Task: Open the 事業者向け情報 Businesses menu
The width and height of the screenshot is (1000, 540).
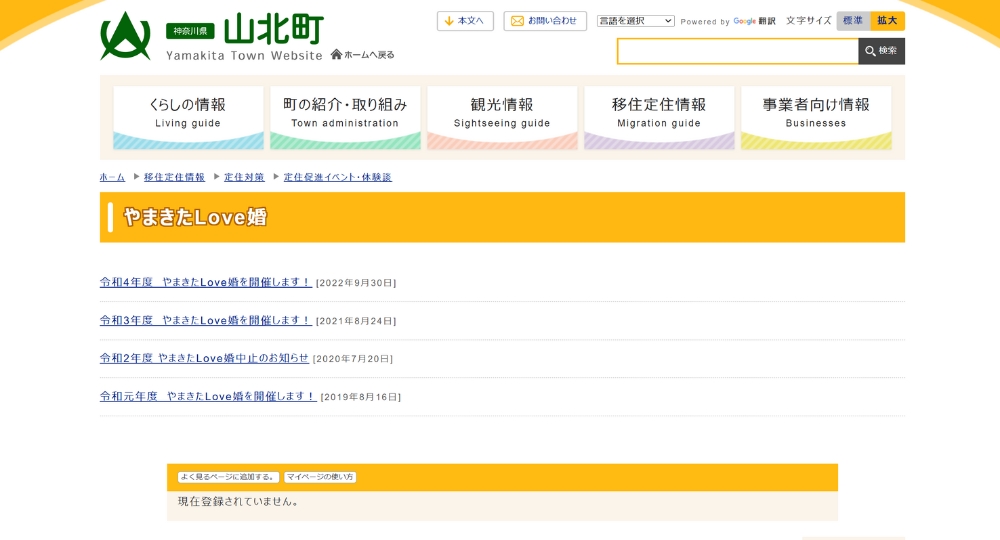Action: (x=816, y=117)
